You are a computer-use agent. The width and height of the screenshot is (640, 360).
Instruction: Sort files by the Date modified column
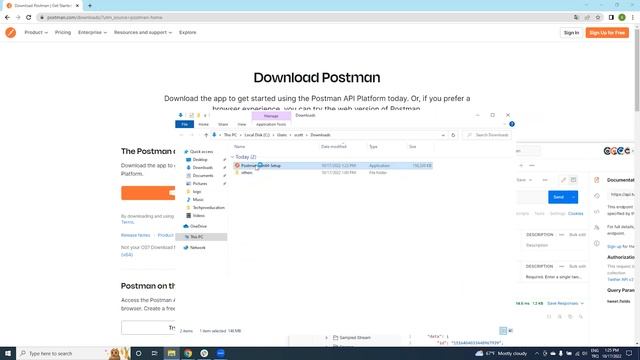[333, 147]
